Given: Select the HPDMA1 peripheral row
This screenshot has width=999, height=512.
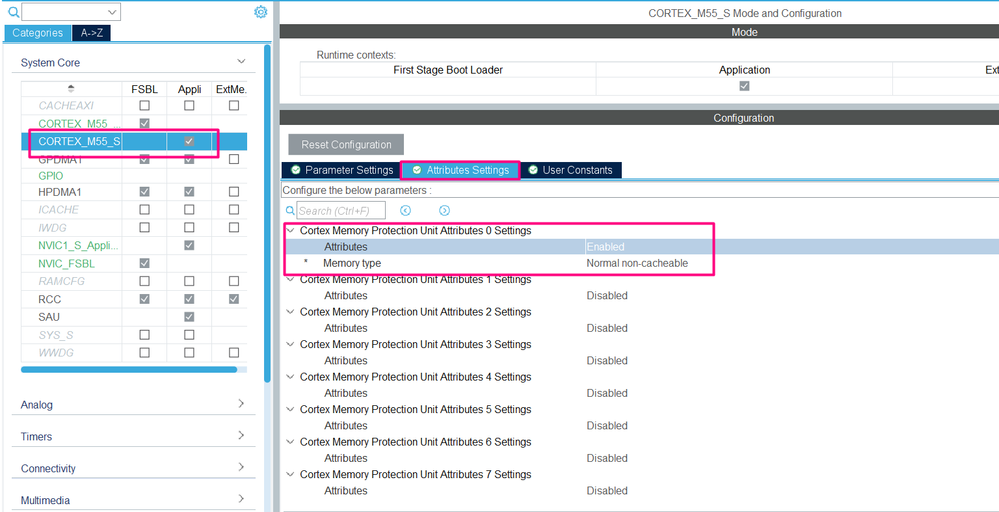Looking at the screenshot, I should tap(60, 192).
